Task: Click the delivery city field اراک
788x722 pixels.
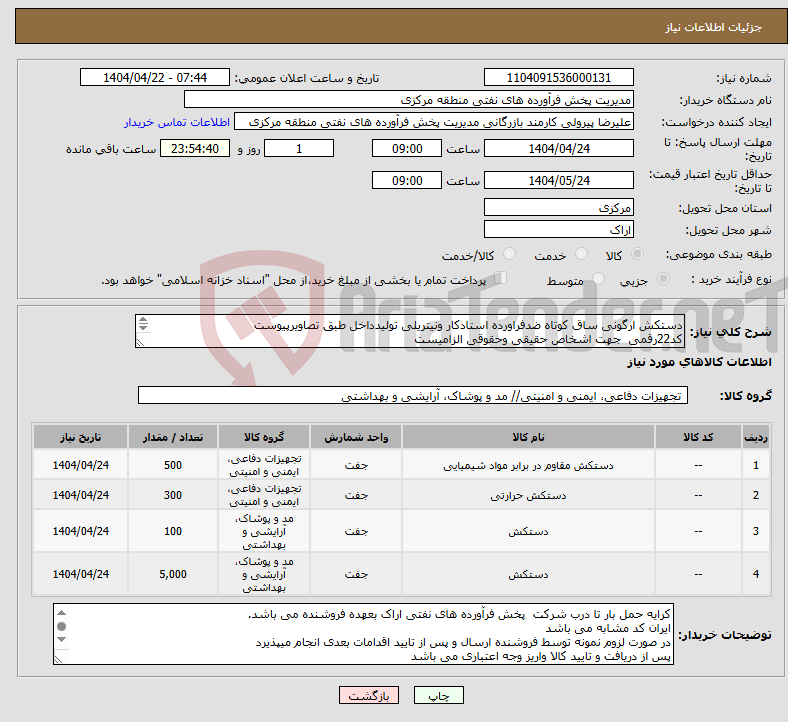Action: 558,230
